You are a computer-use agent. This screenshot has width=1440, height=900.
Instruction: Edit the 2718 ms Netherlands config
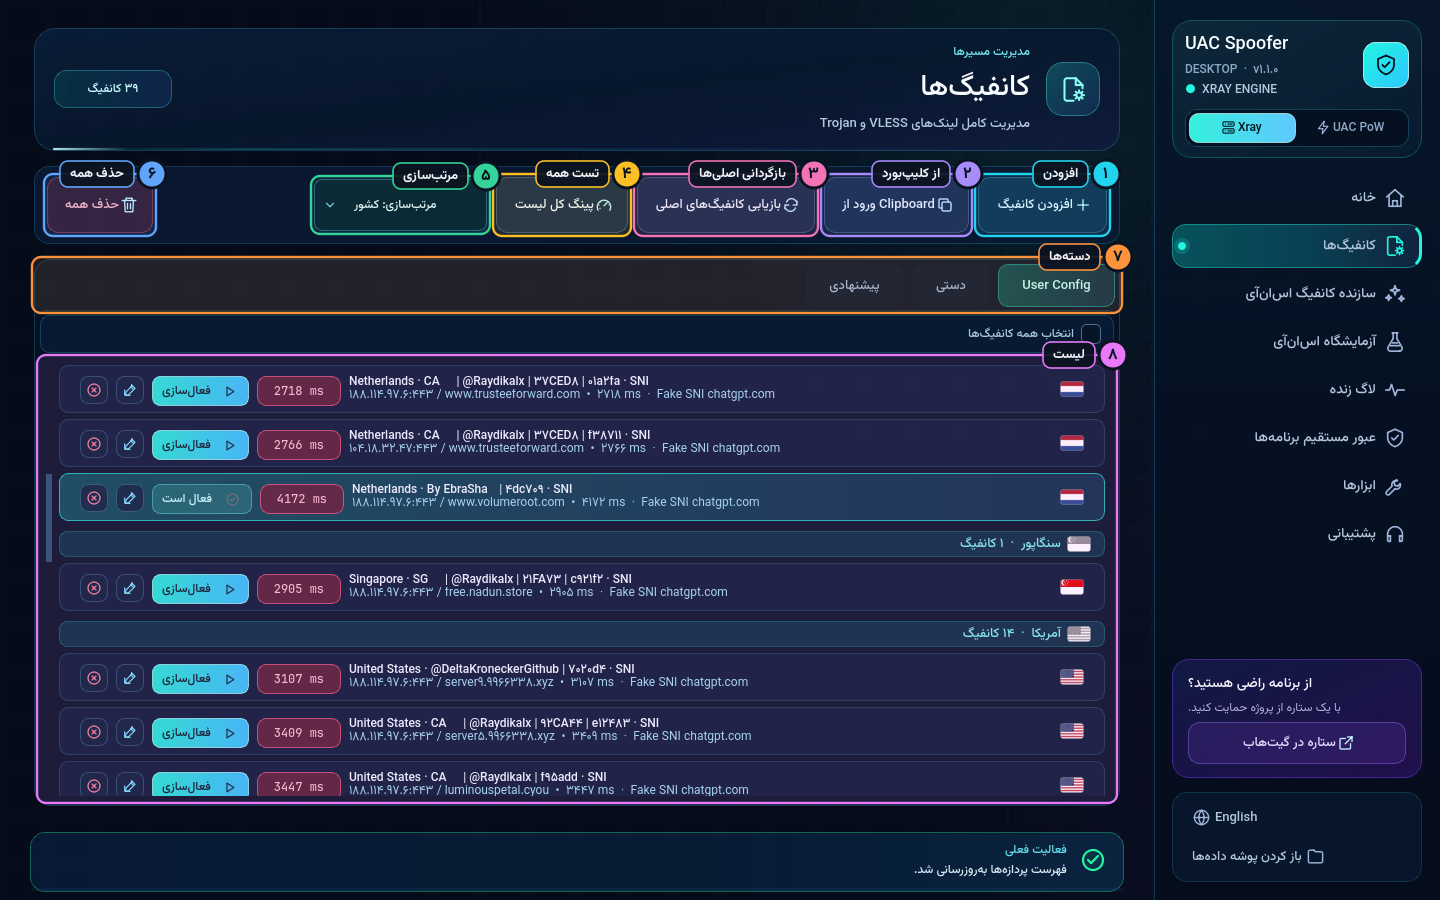coord(130,391)
